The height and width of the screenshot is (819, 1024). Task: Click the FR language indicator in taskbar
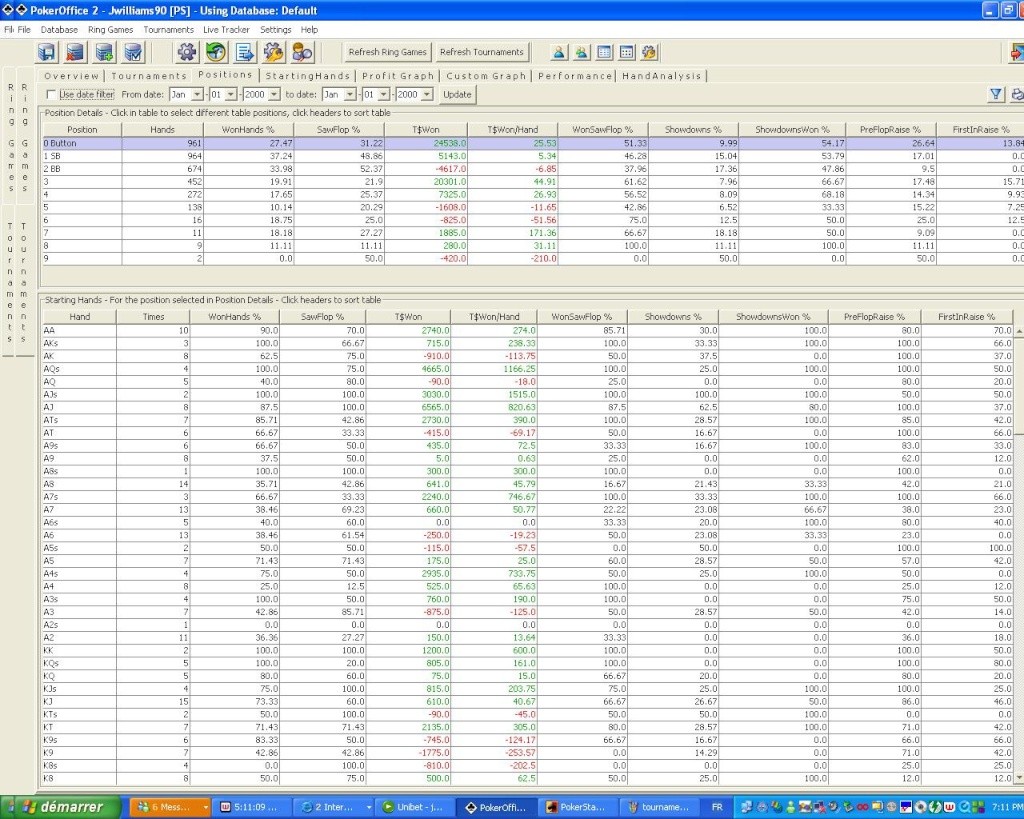716,807
